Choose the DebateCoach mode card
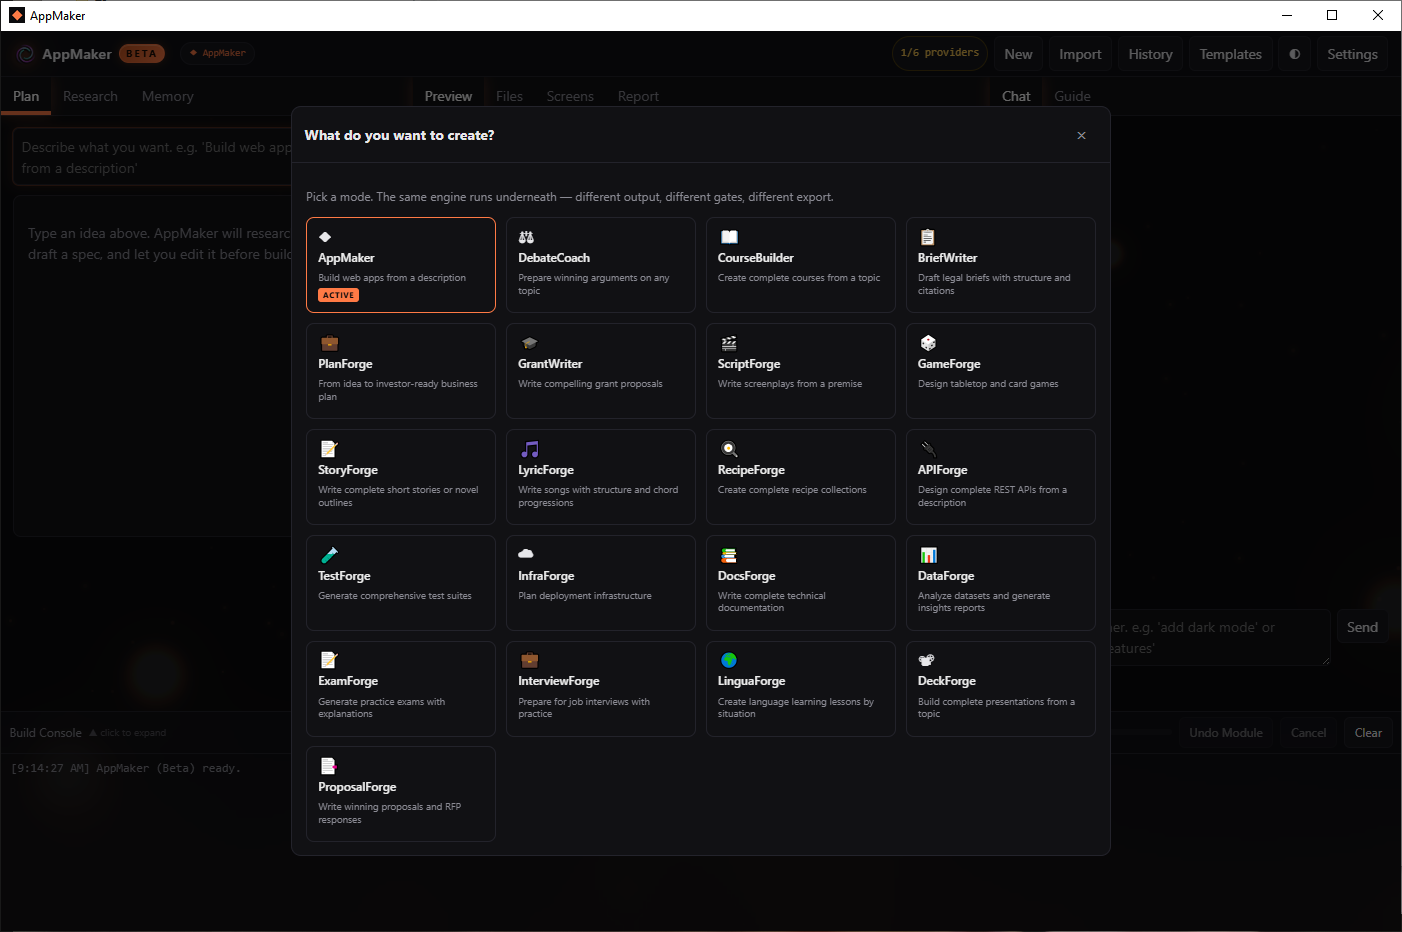Image resolution: width=1402 pixels, height=932 pixels. click(601, 265)
